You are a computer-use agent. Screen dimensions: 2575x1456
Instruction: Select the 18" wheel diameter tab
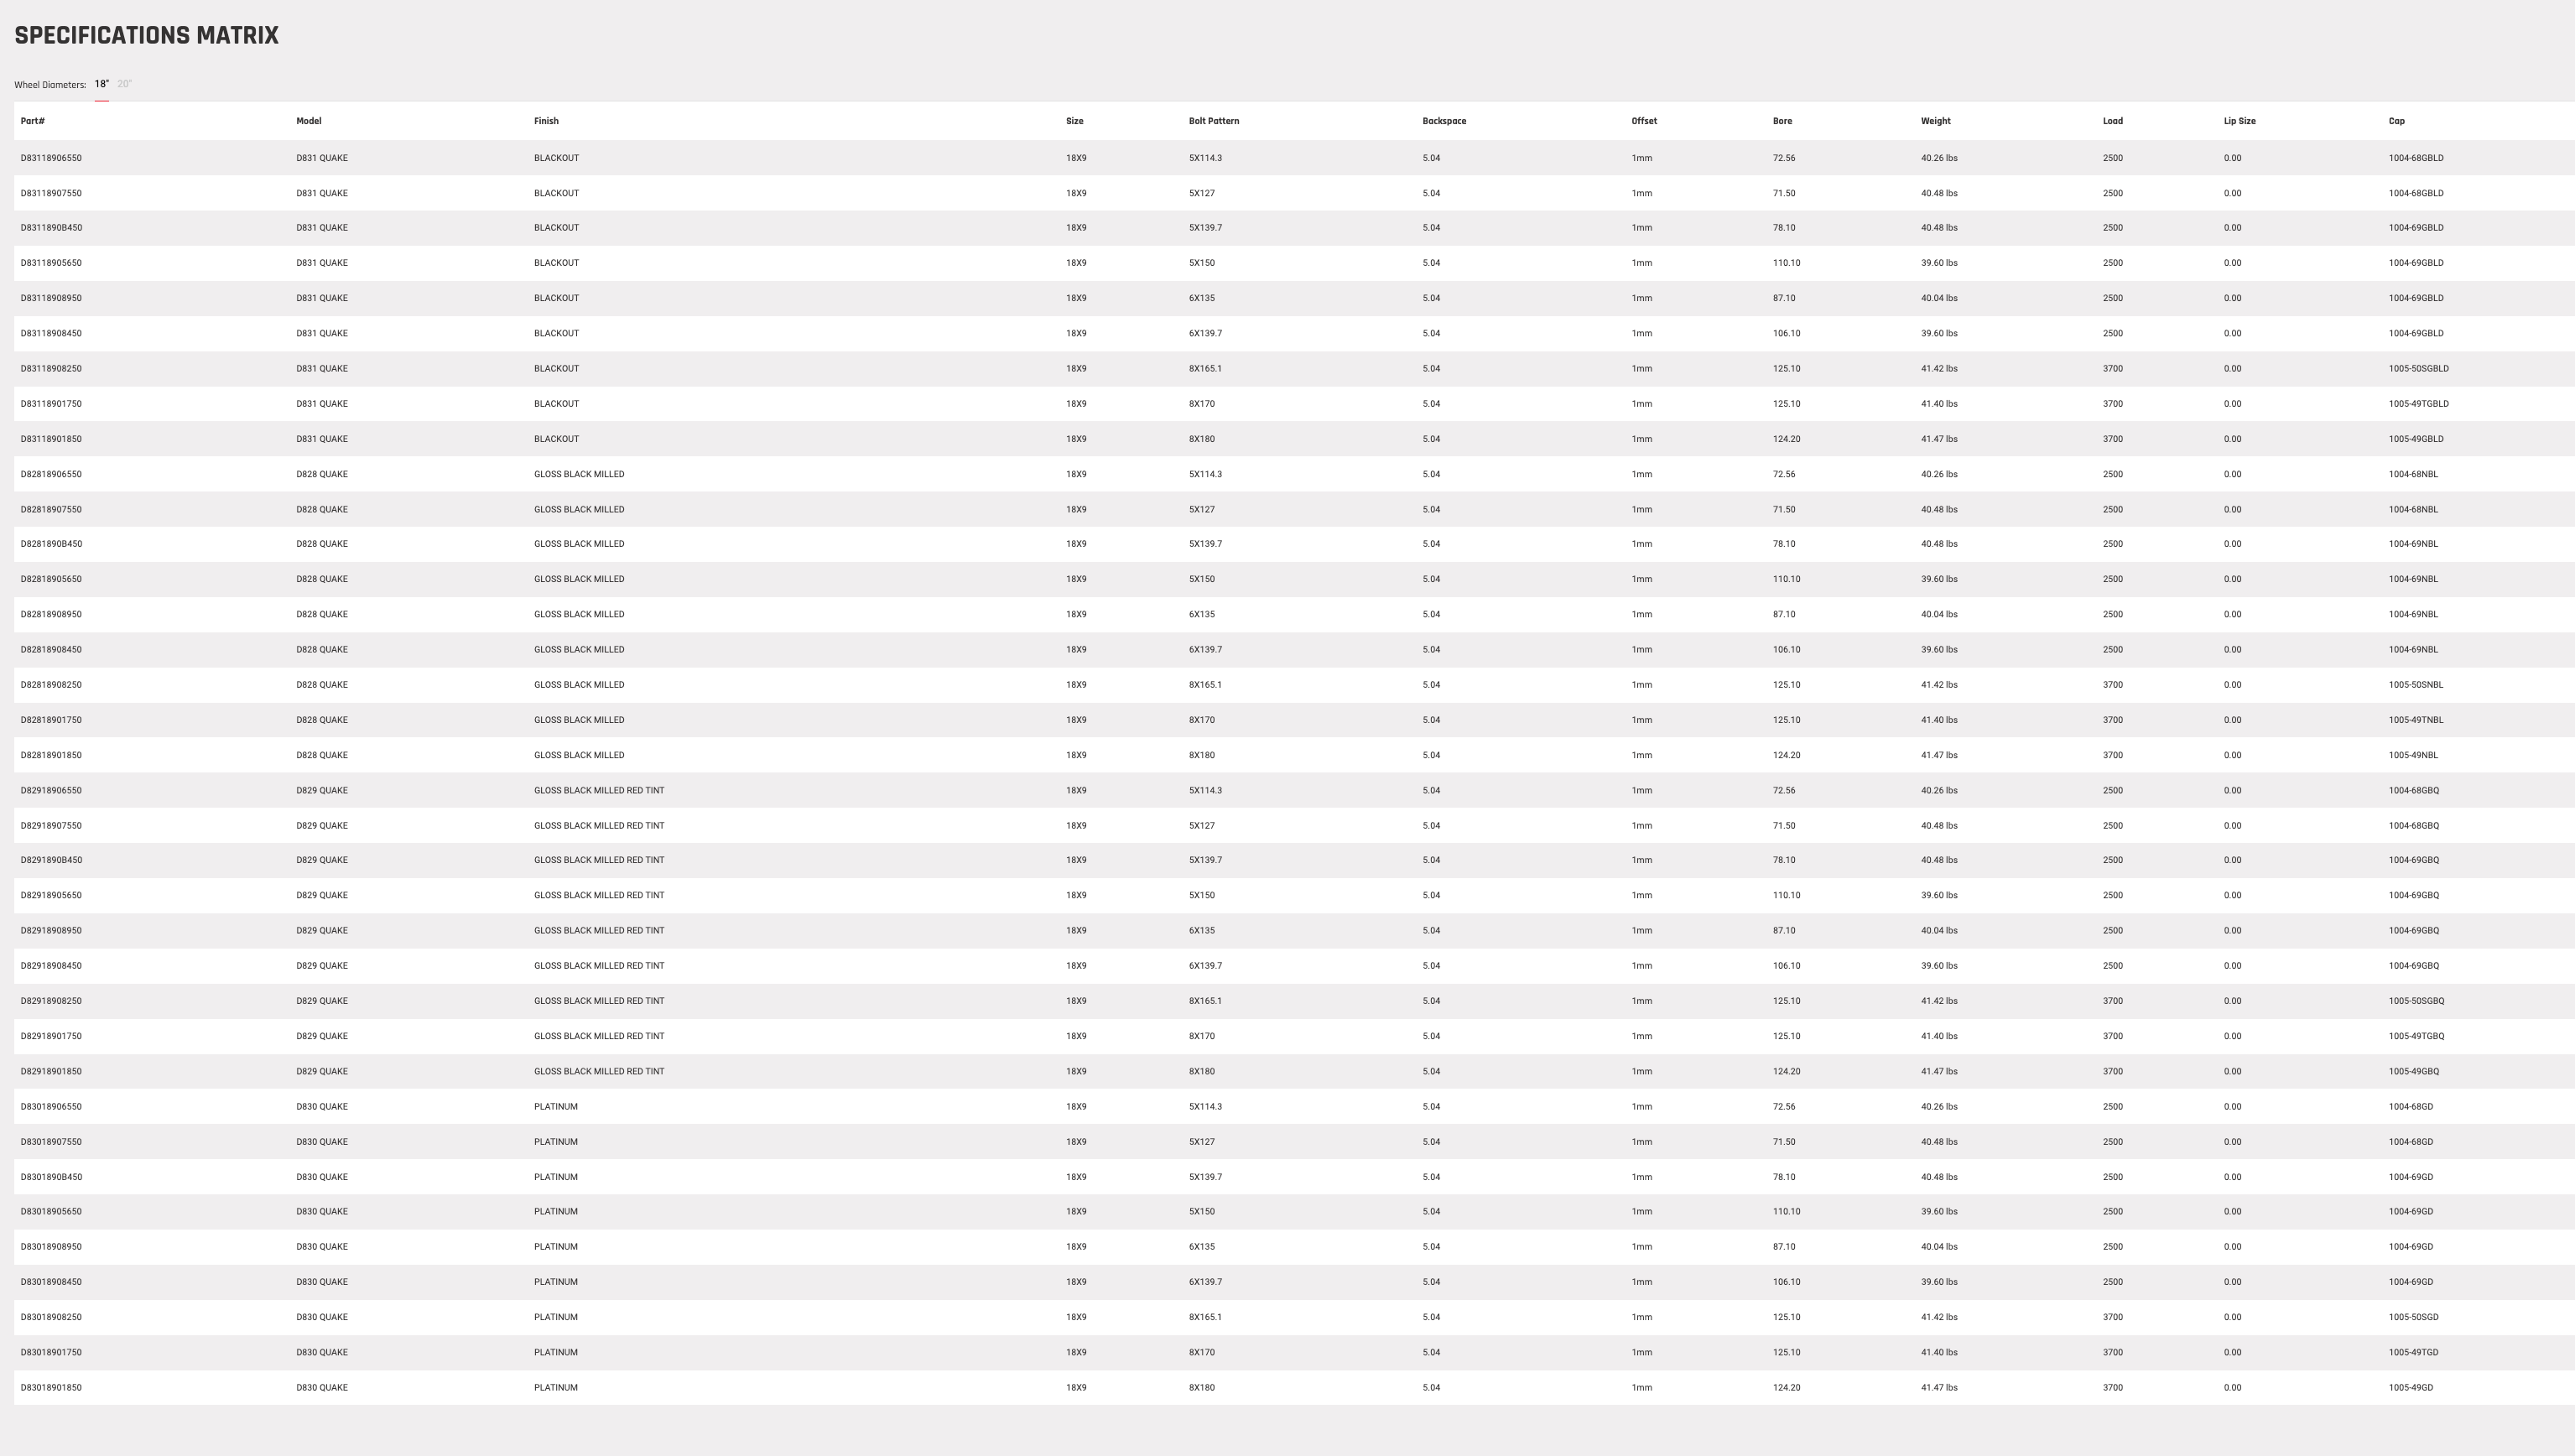coord(101,84)
